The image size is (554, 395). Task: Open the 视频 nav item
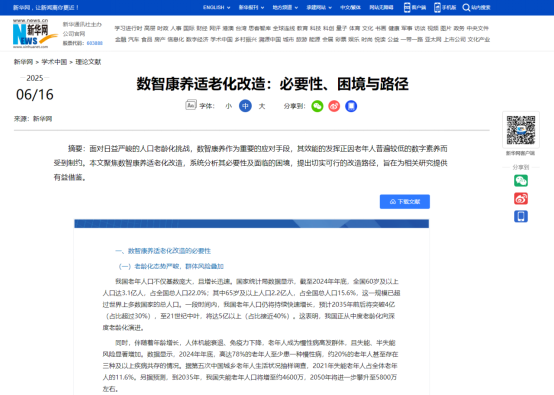(x=433, y=28)
